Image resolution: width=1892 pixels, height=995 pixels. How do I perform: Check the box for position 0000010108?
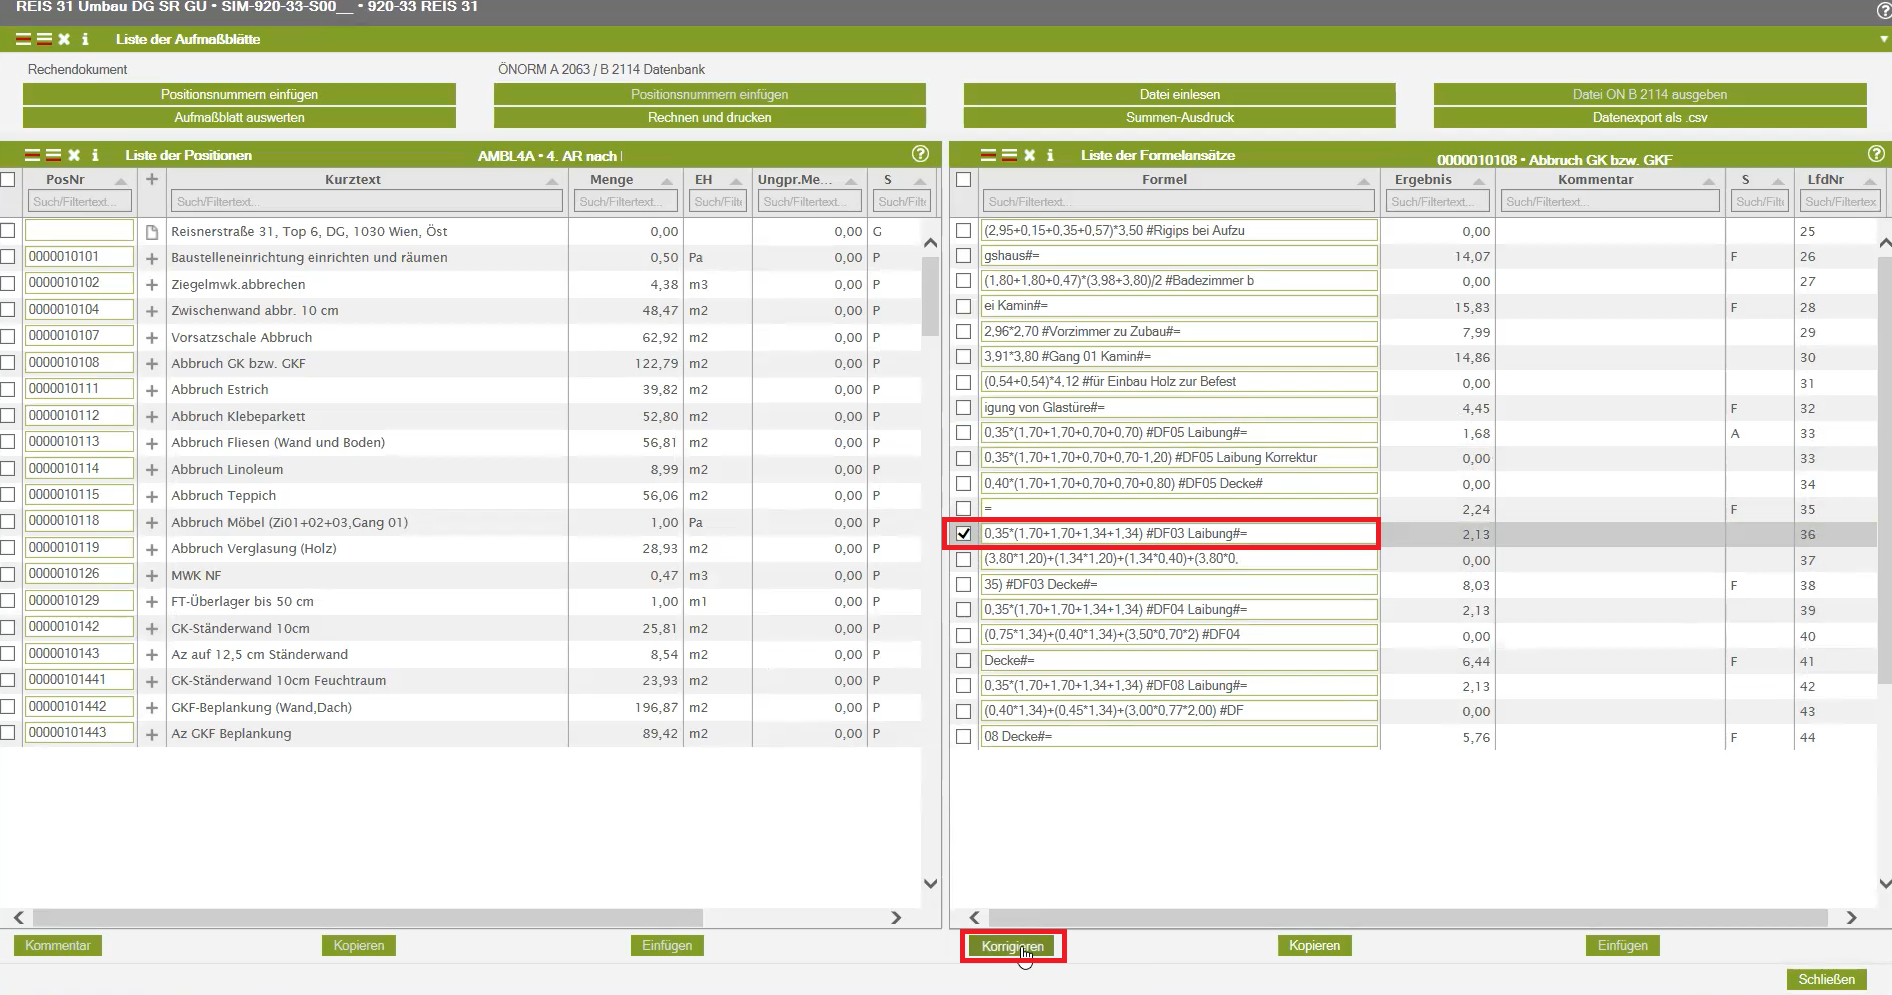coord(8,363)
